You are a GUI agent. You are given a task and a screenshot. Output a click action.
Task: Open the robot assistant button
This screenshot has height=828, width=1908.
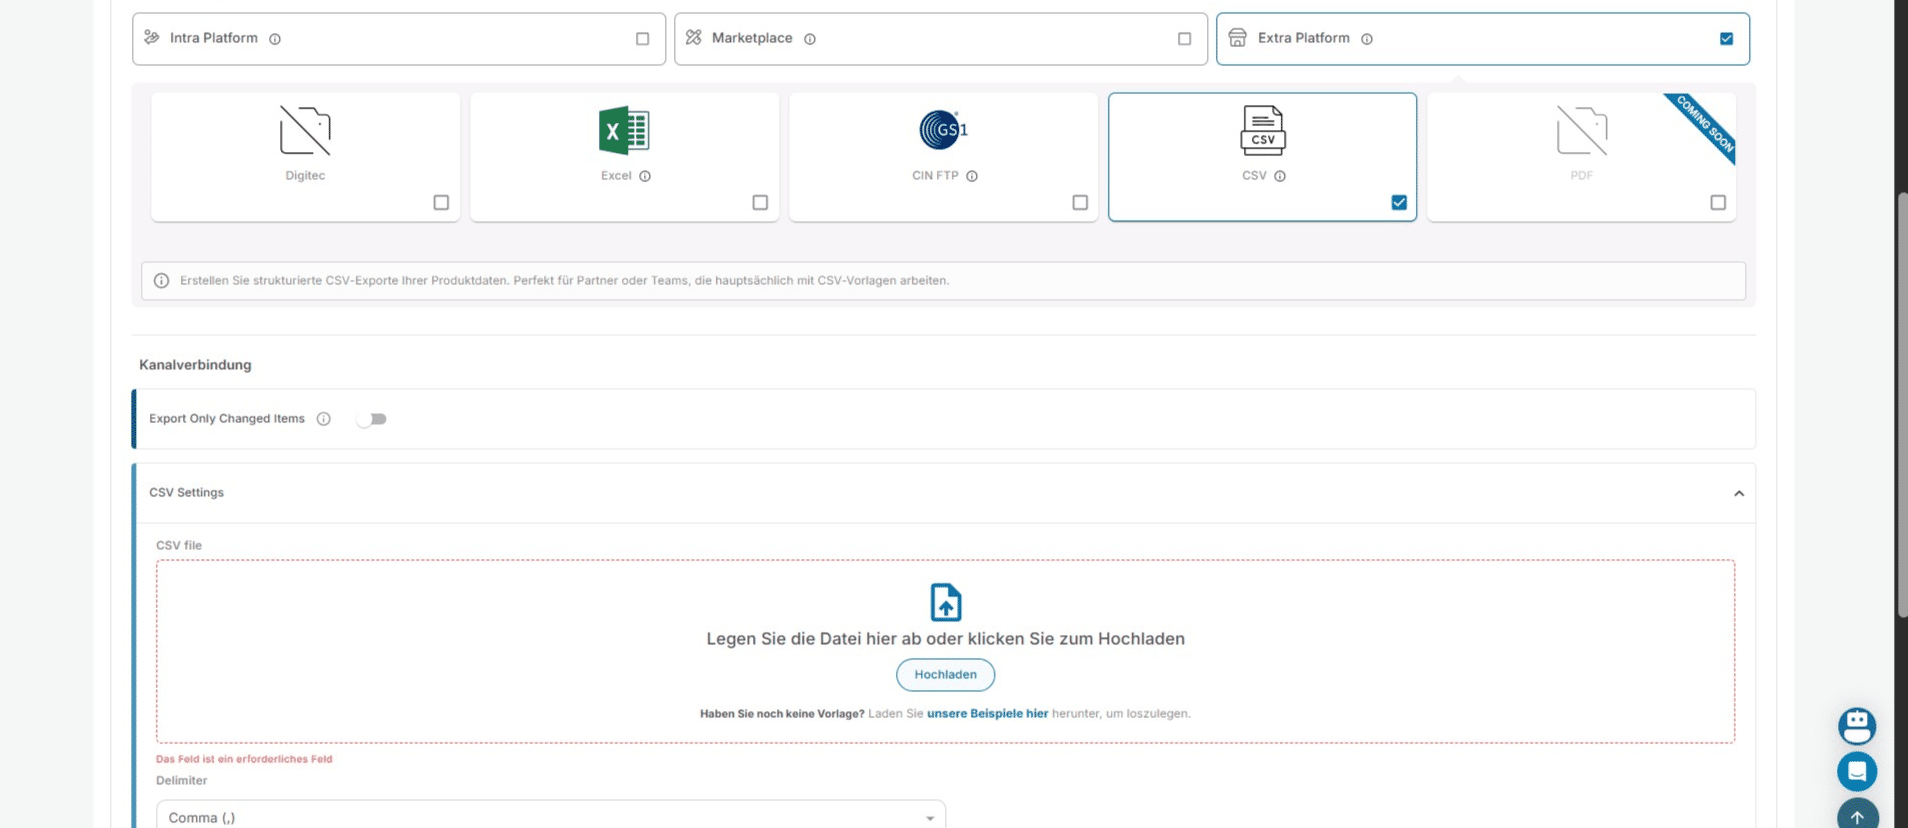(x=1857, y=726)
